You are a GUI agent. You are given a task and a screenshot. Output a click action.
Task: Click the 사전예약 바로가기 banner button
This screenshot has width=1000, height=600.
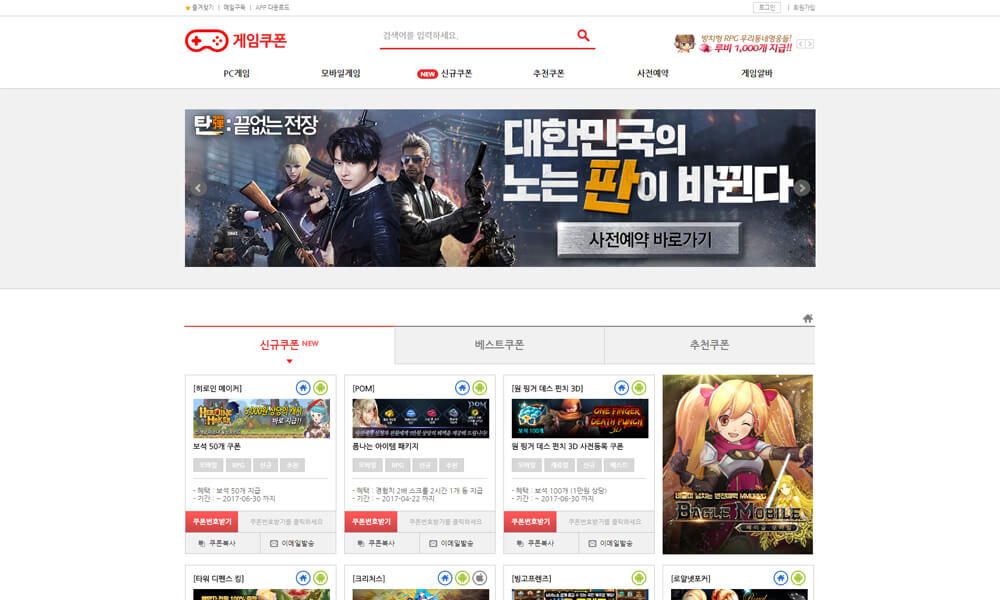pos(649,240)
